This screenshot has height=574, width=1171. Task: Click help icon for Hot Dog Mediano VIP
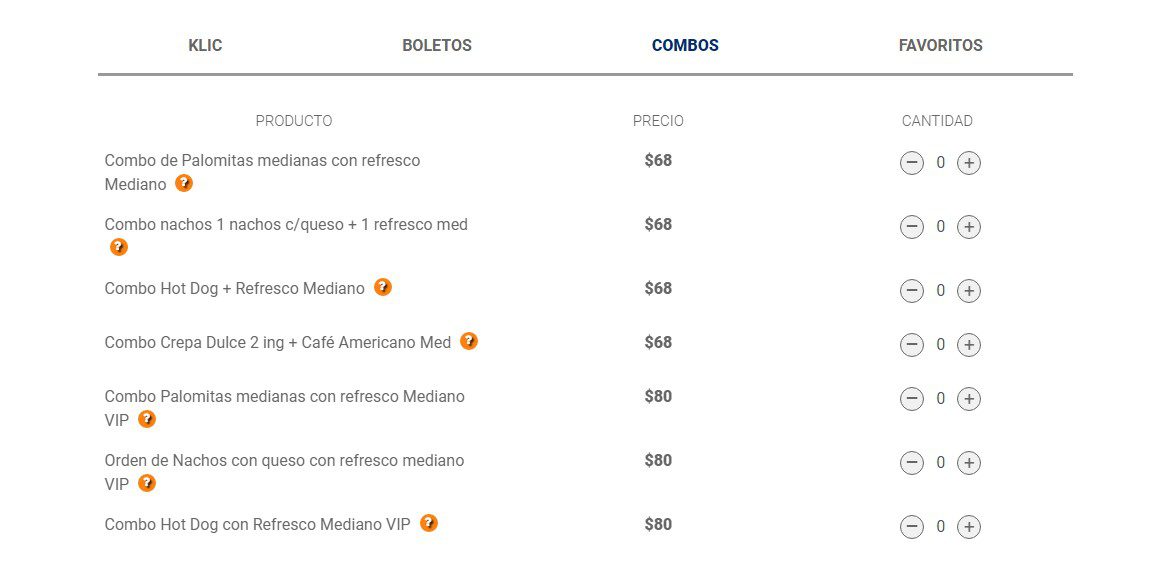click(x=429, y=523)
